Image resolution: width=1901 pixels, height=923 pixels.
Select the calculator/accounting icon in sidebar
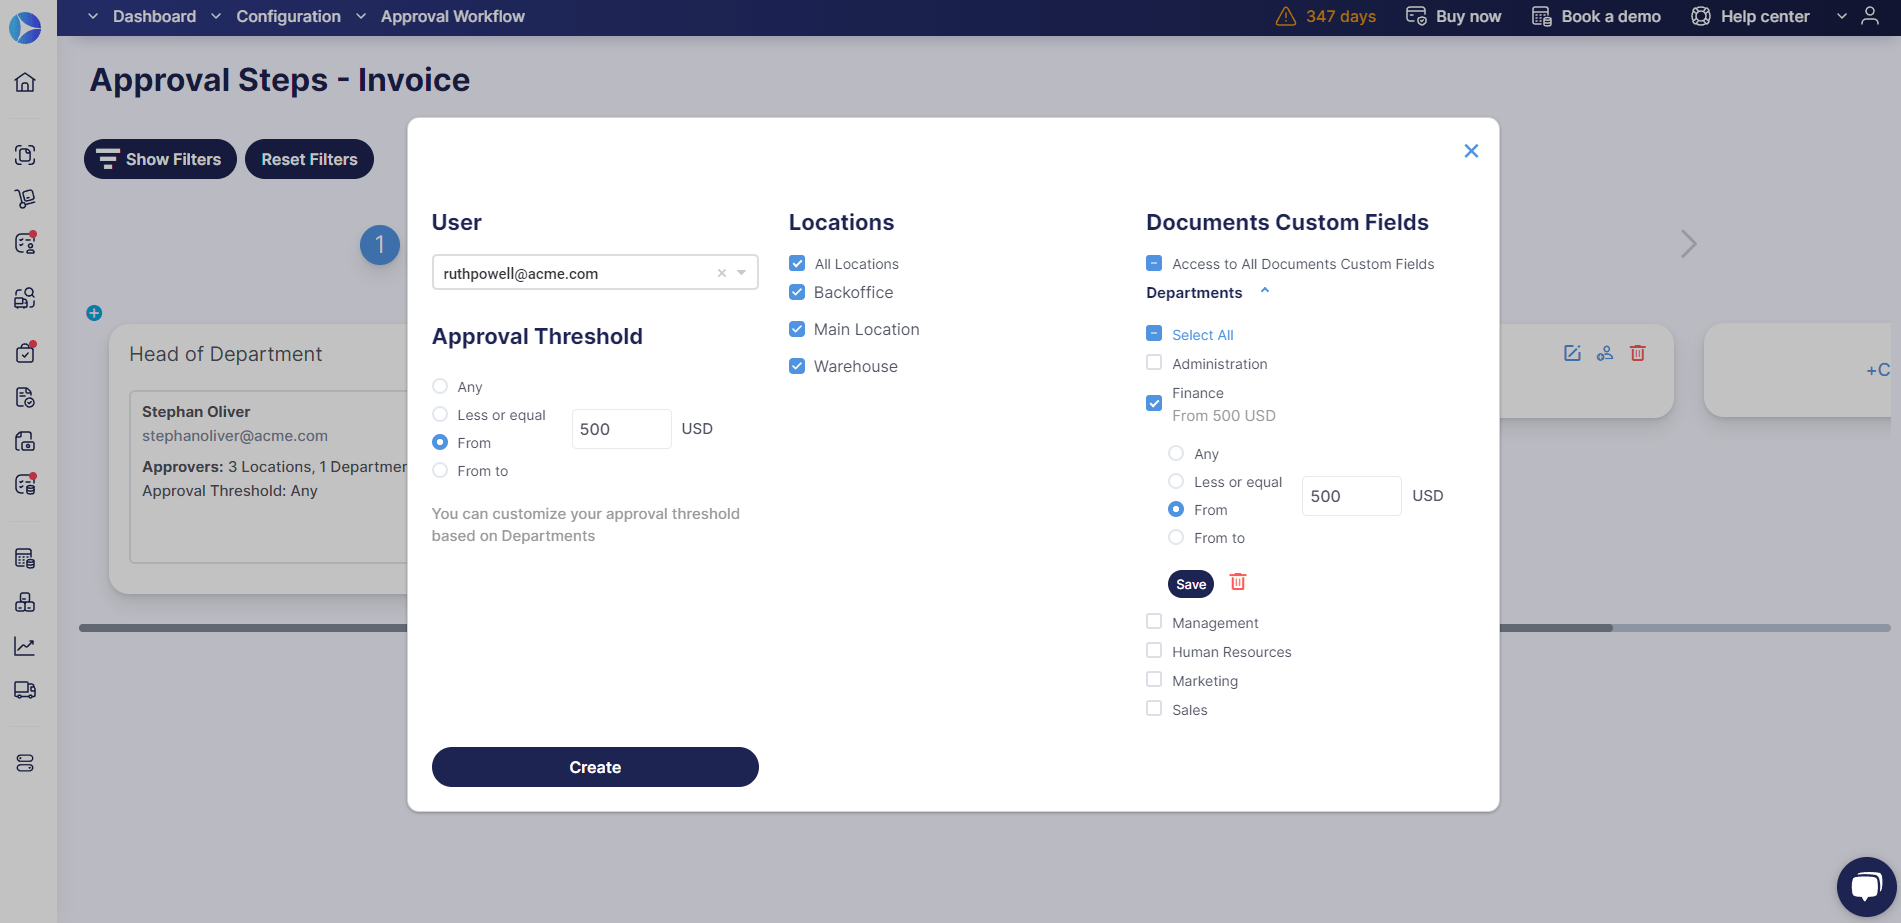25,557
